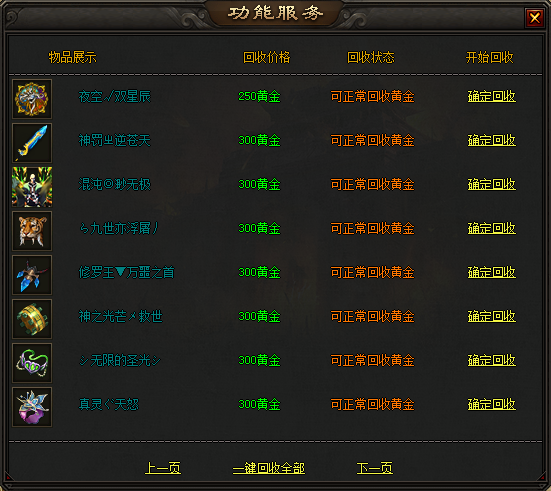Select the purple flower pouch icon 真灵天怒
This screenshot has height=491, width=551.
32,407
